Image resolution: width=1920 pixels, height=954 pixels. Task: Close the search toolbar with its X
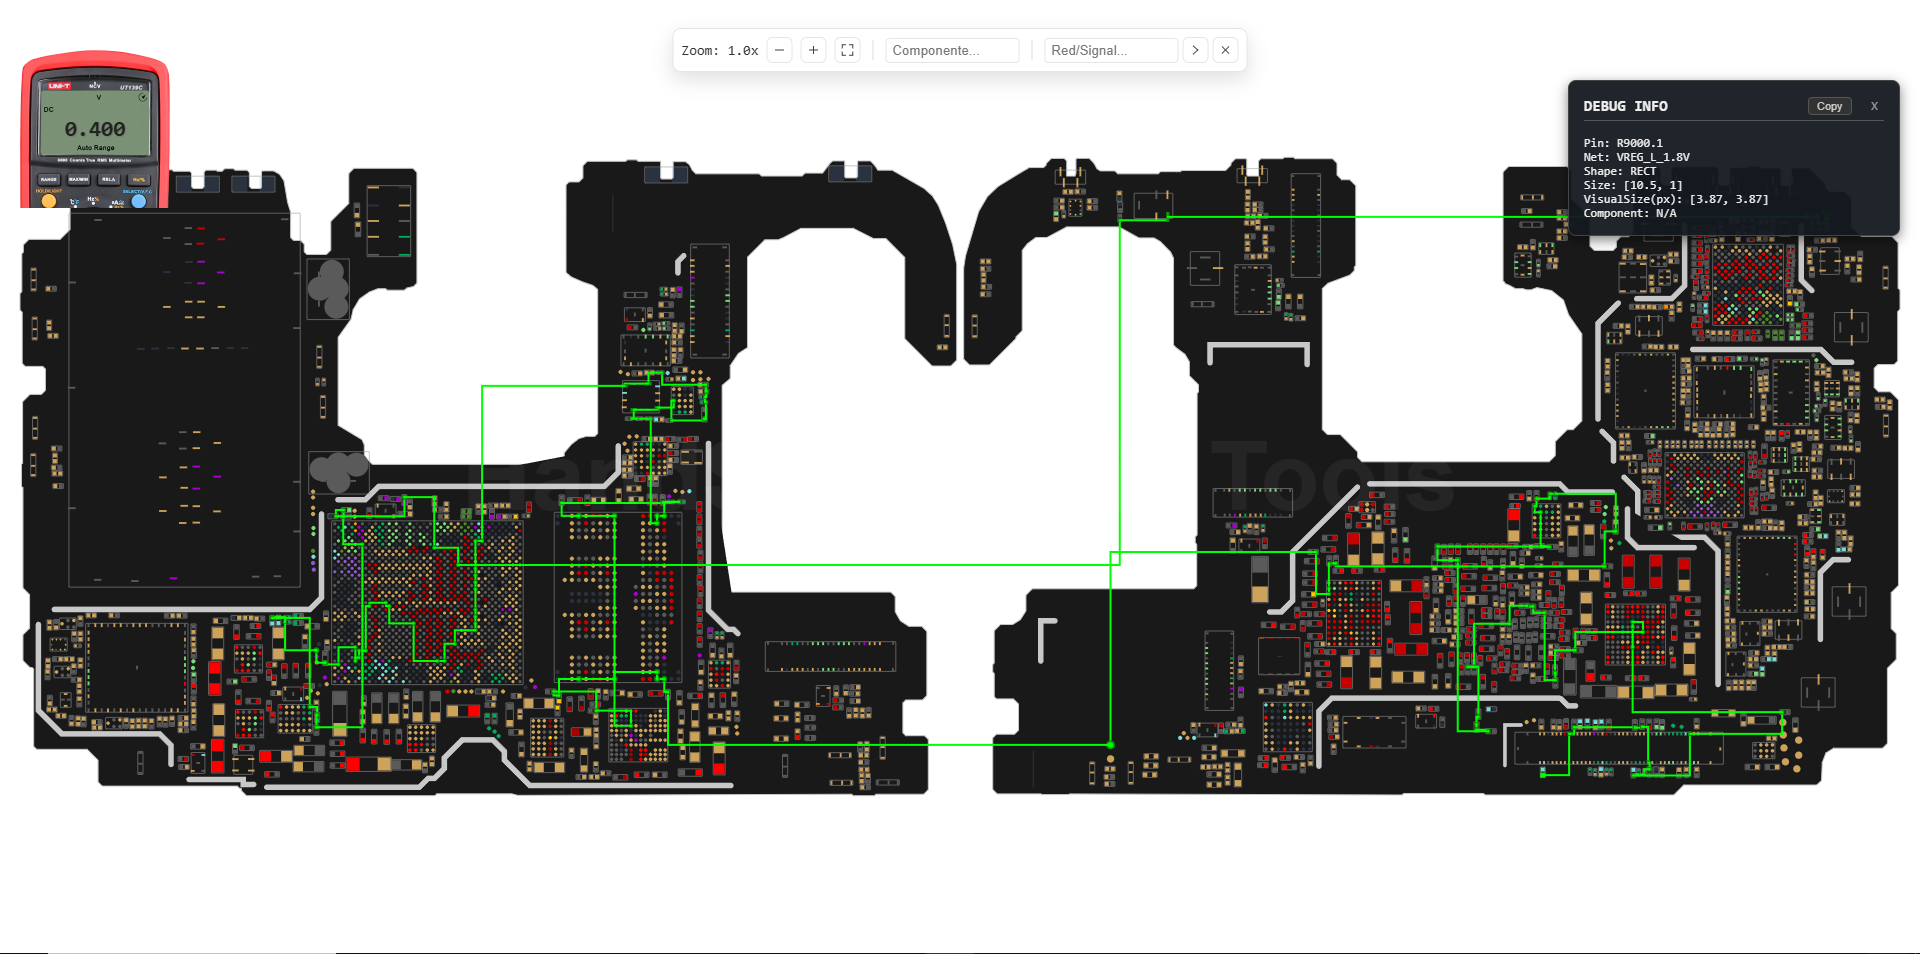pyautogui.click(x=1225, y=50)
